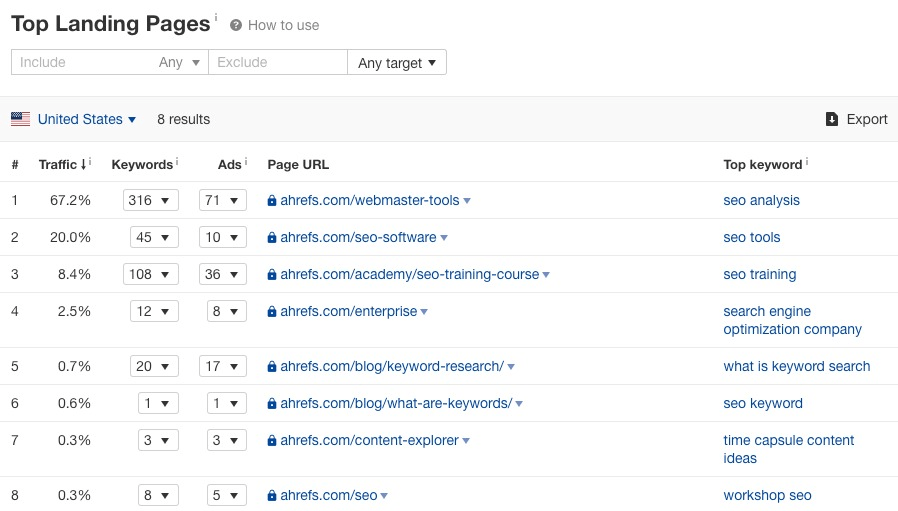Image resolution: width=898 pixels, height=511 pixels.
Task: Focus the Exclude filter field
Action: pos(278,62)
